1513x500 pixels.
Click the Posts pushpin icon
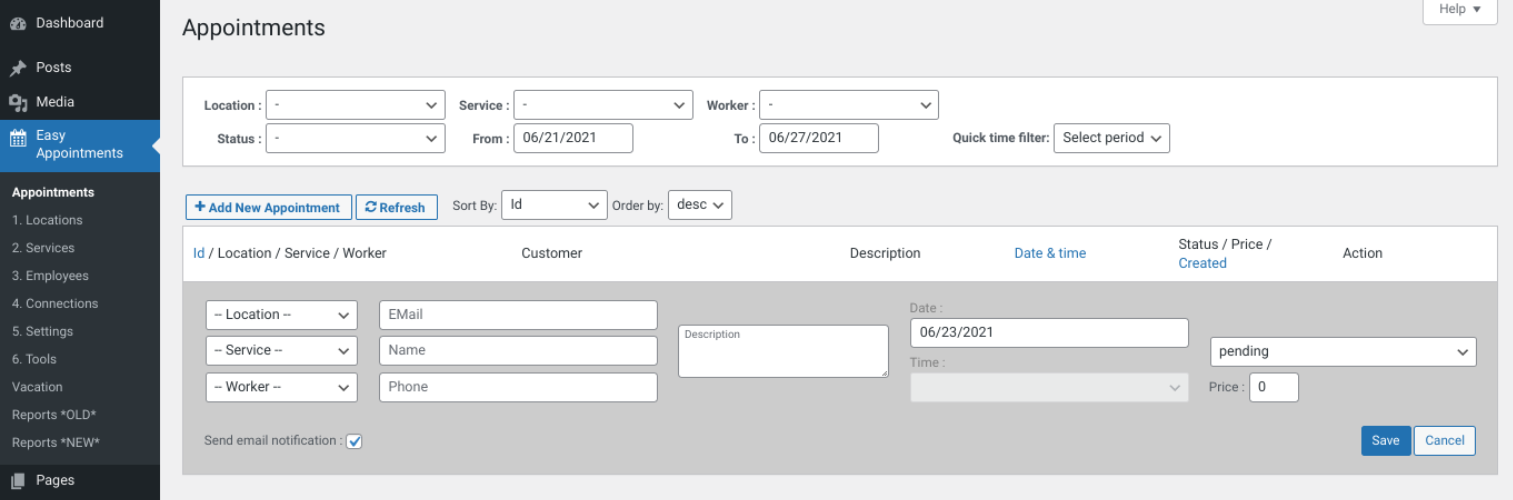(x=18, y=68)
